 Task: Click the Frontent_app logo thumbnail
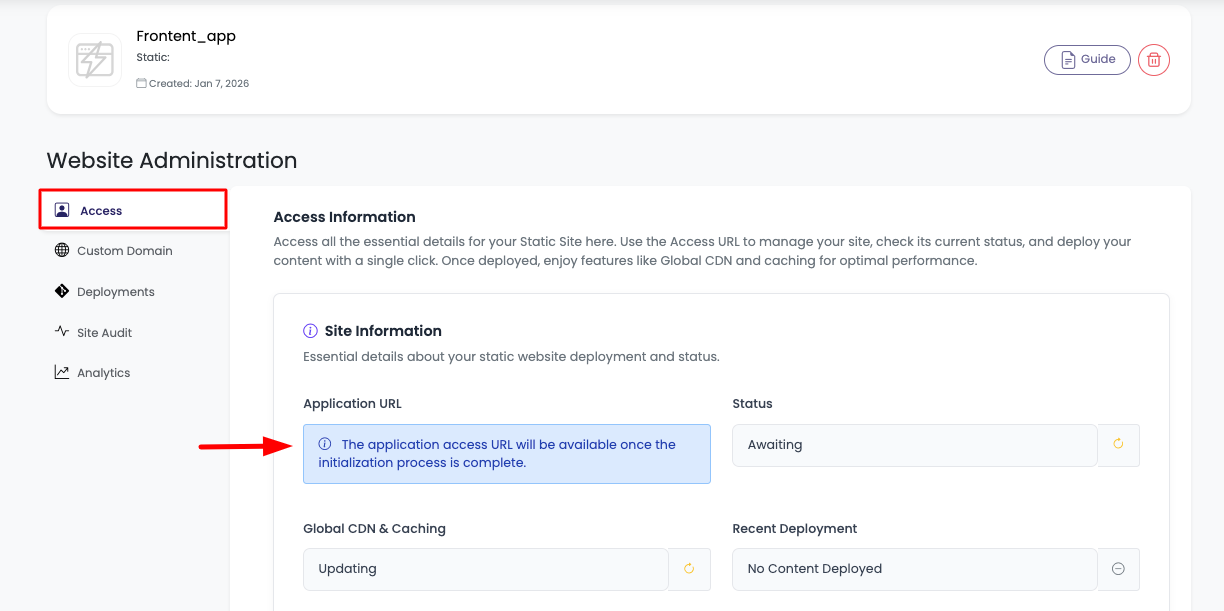pyautogui.click(x=95, y=59)
